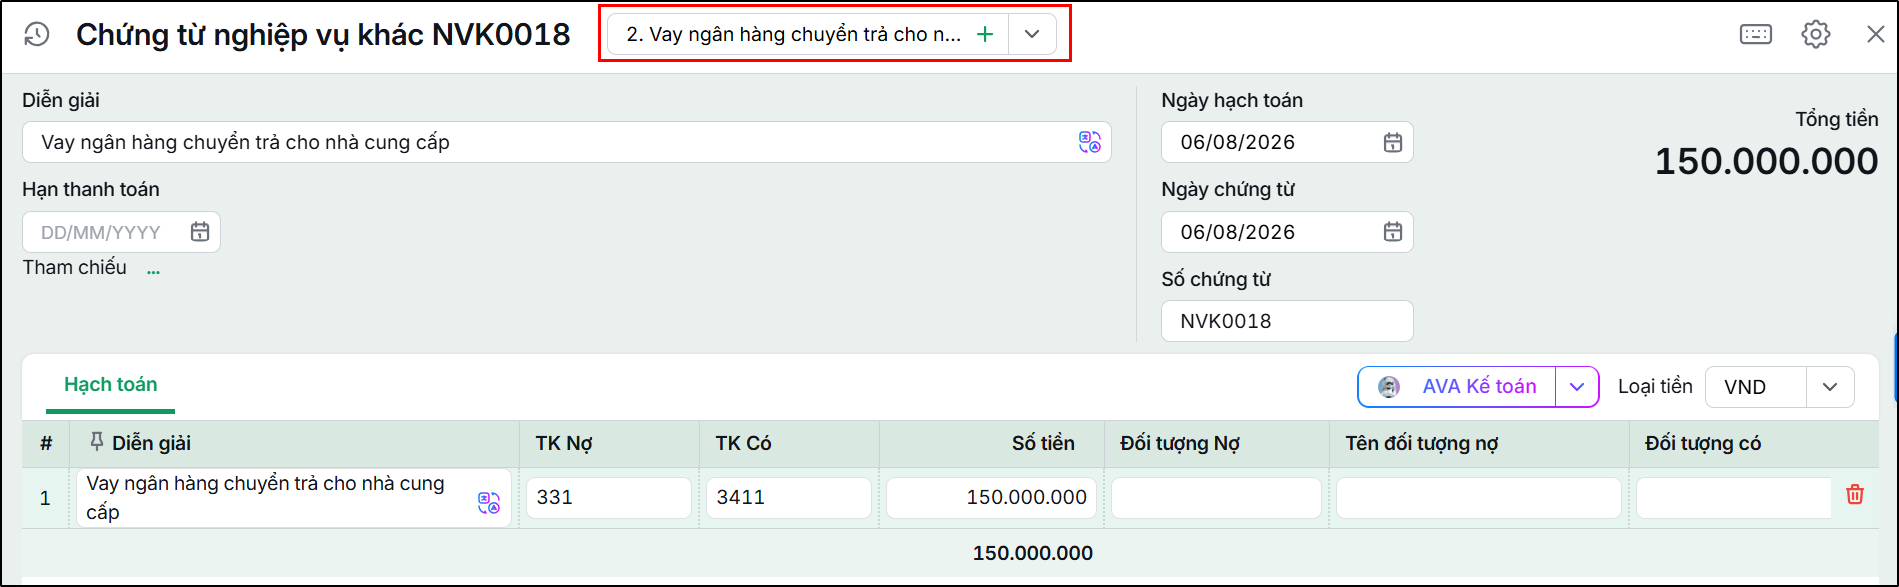Expand the voucher template dropdown arrow
The width and height of the screenshot is (1899, 587).
coord(1032,34)
